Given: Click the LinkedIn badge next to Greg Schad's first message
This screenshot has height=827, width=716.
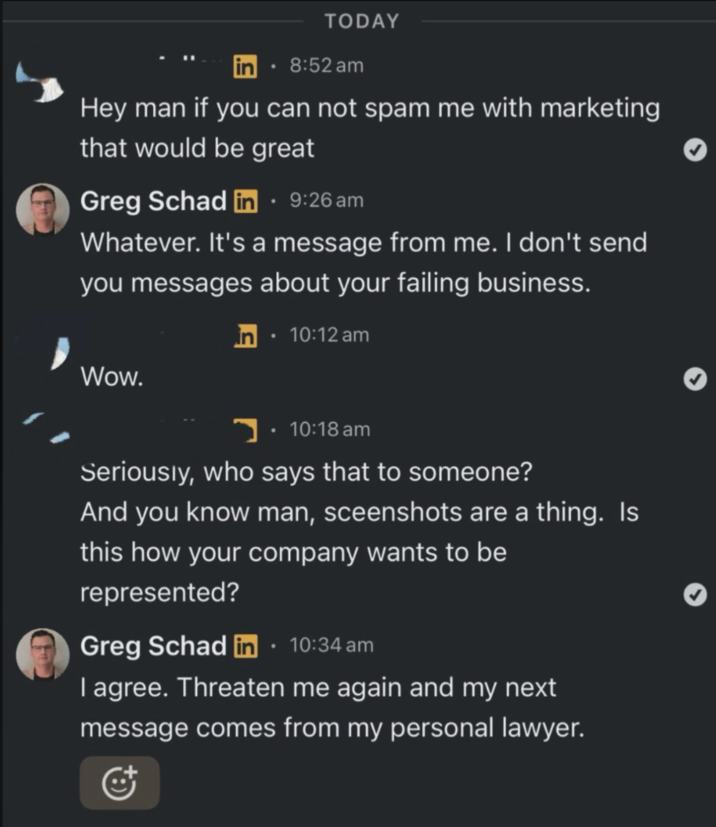Looking at the screenshot, I should (246, 201).
